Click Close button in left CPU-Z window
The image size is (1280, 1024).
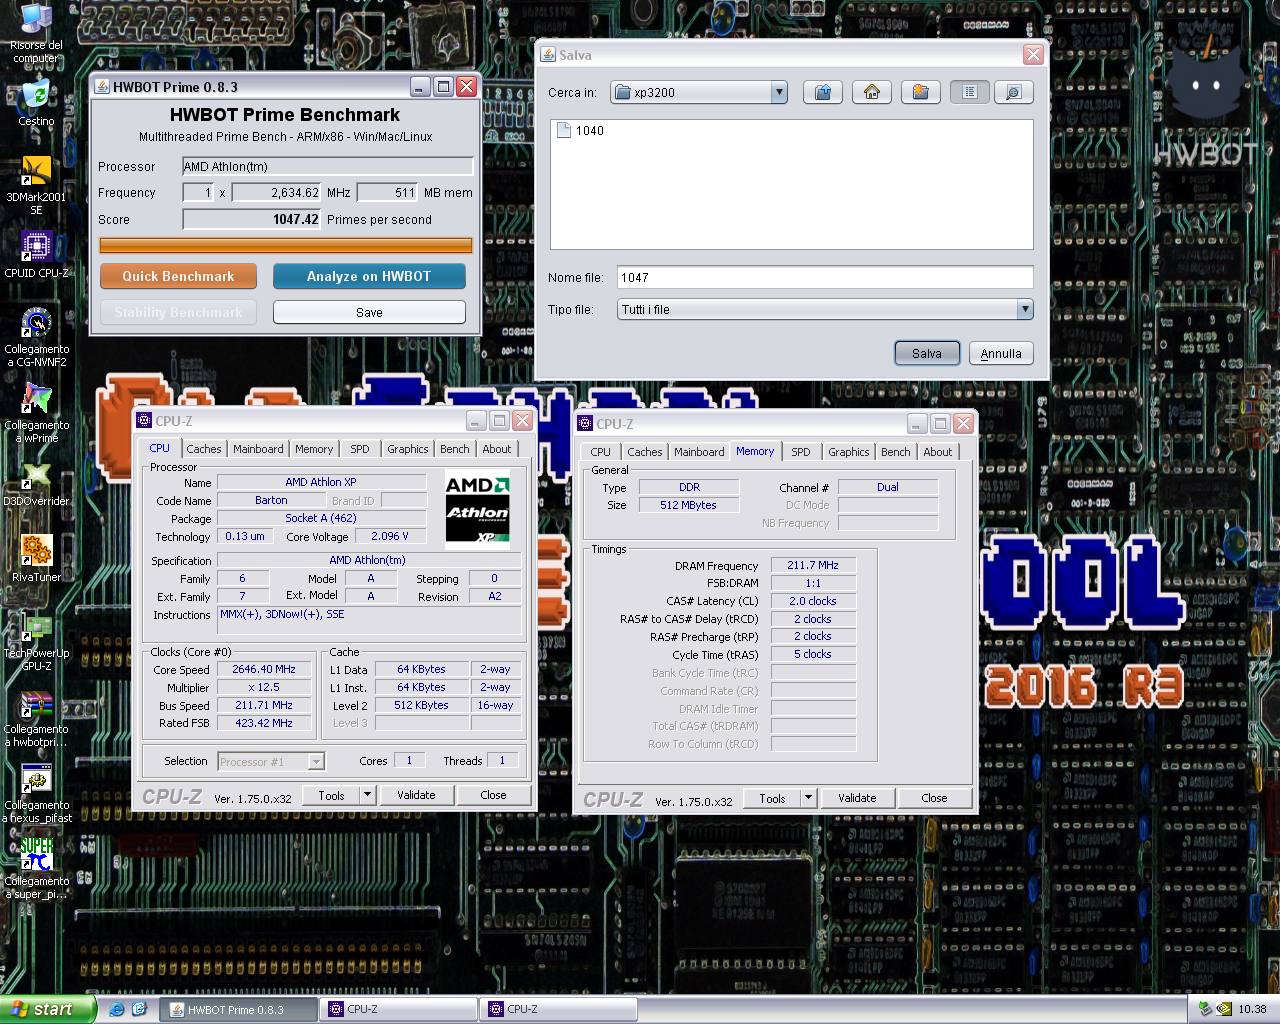(x=493, y=795)
